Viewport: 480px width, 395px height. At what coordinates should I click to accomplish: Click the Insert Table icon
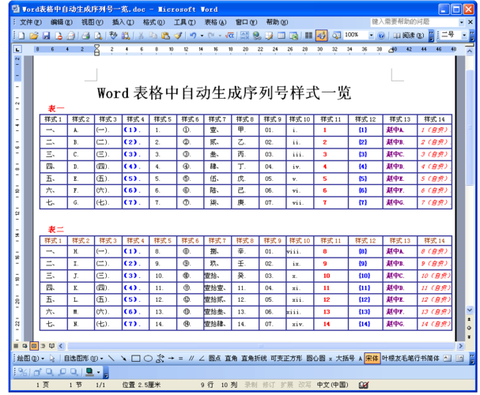tap(281, 35)
